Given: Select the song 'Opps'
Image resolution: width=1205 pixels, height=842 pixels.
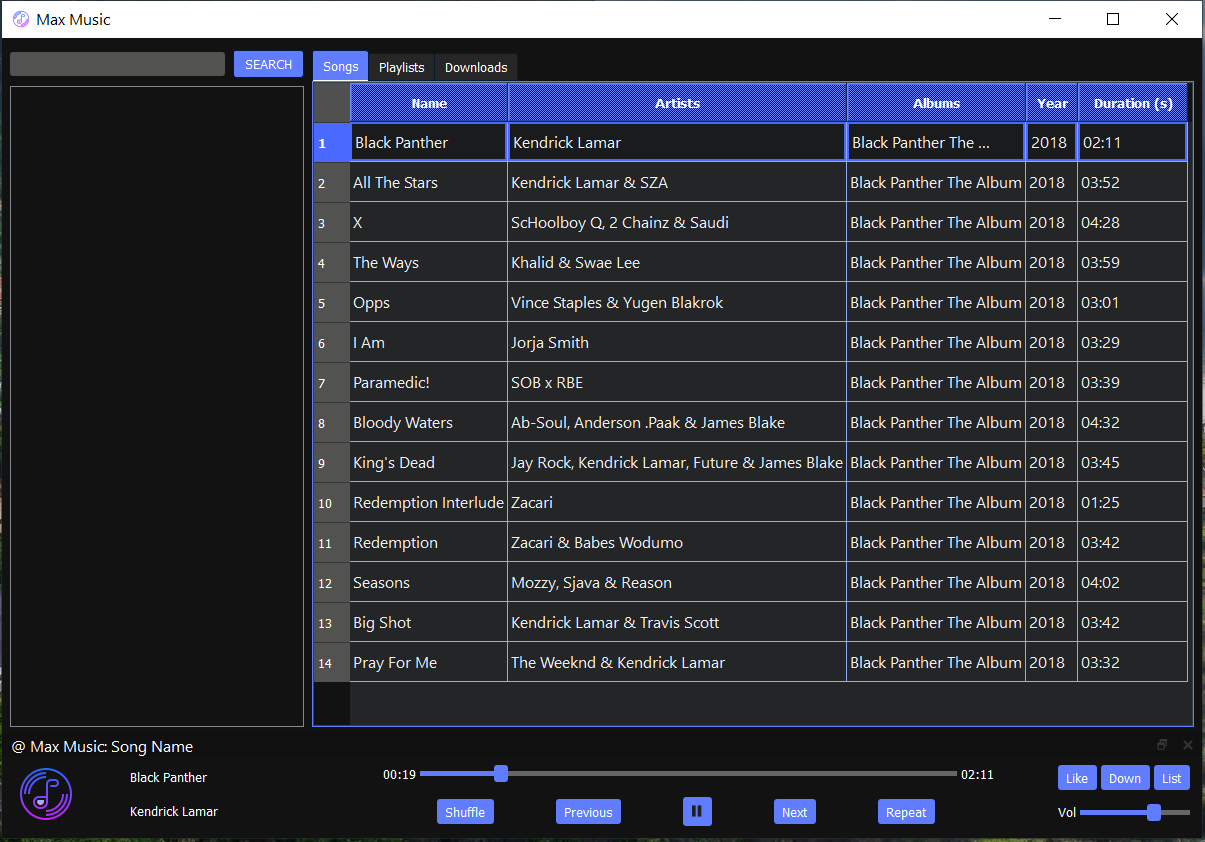Looking at the screenshot, I should pos(428,302).
